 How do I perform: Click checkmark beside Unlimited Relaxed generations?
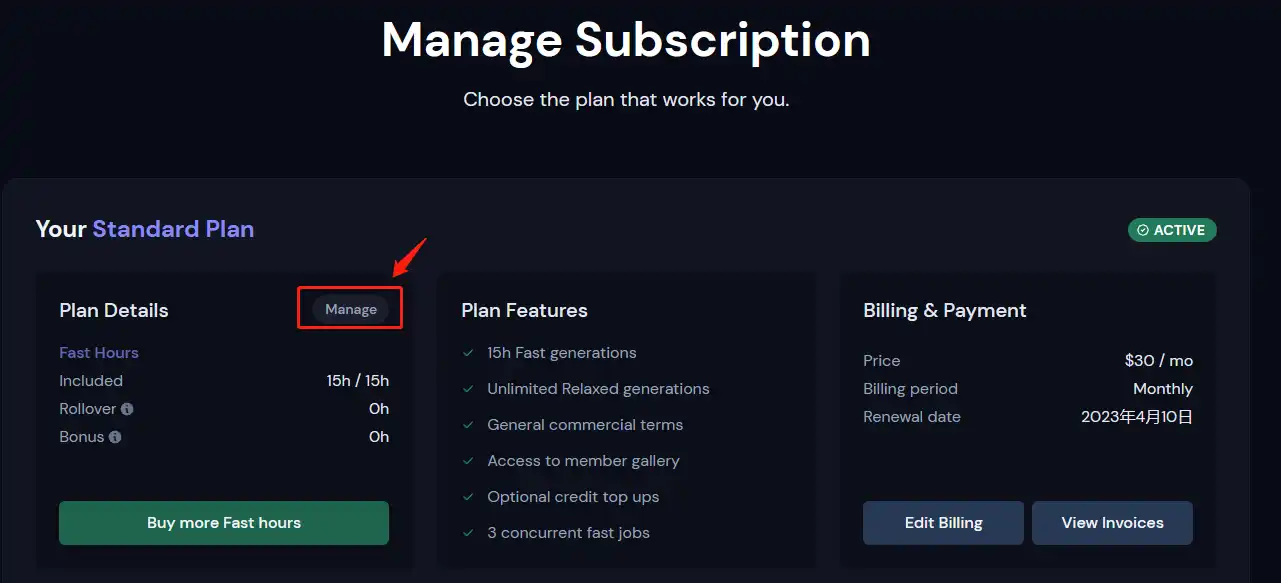tap(468, 389)
